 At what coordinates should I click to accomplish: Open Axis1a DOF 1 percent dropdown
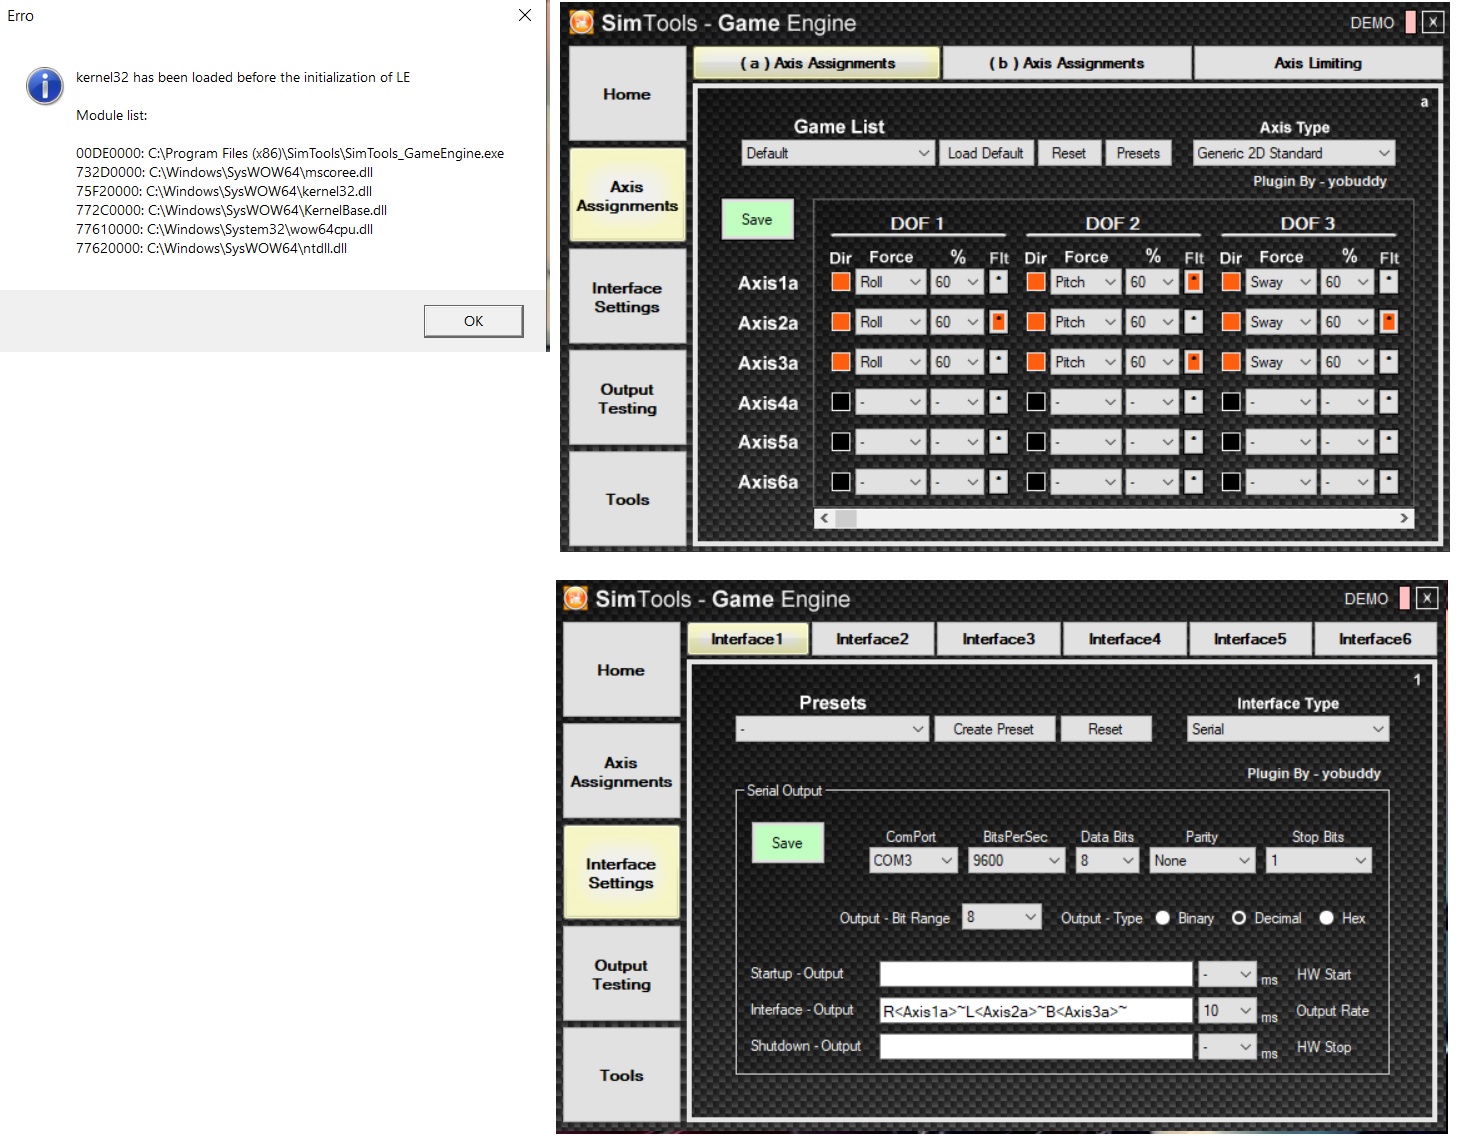point(957,282)
